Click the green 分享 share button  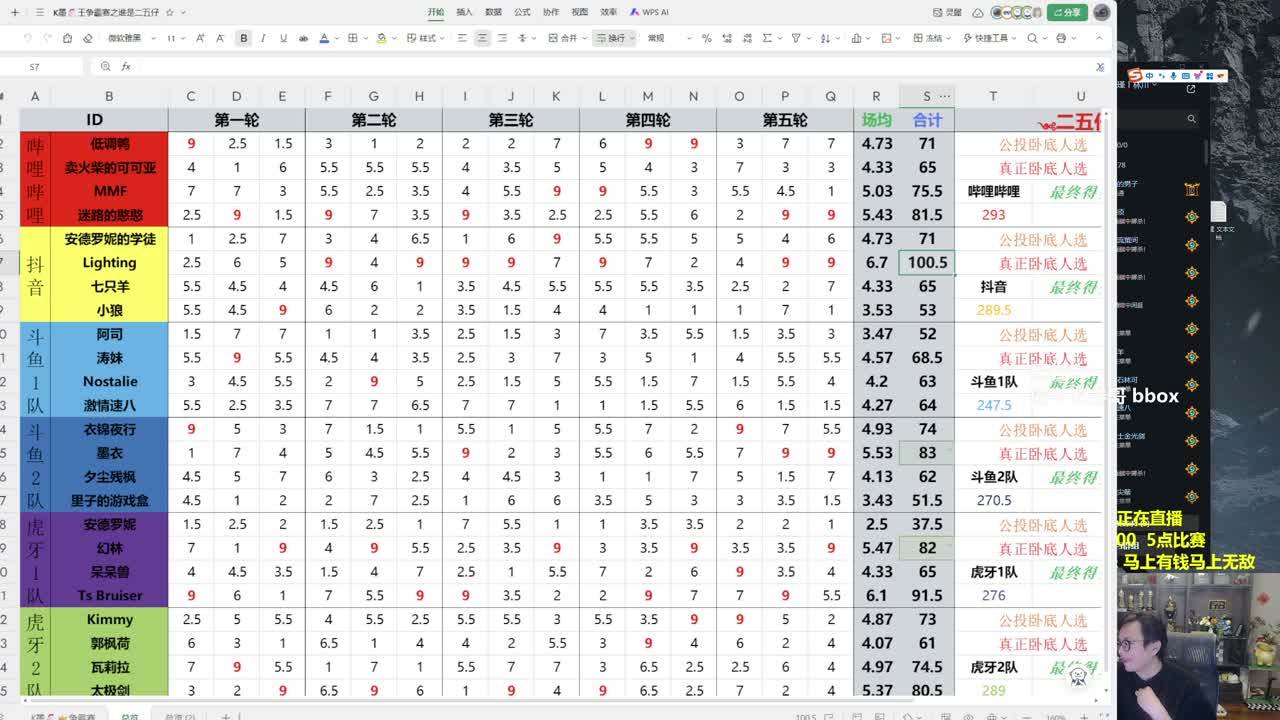click(x=1067, y=12)
